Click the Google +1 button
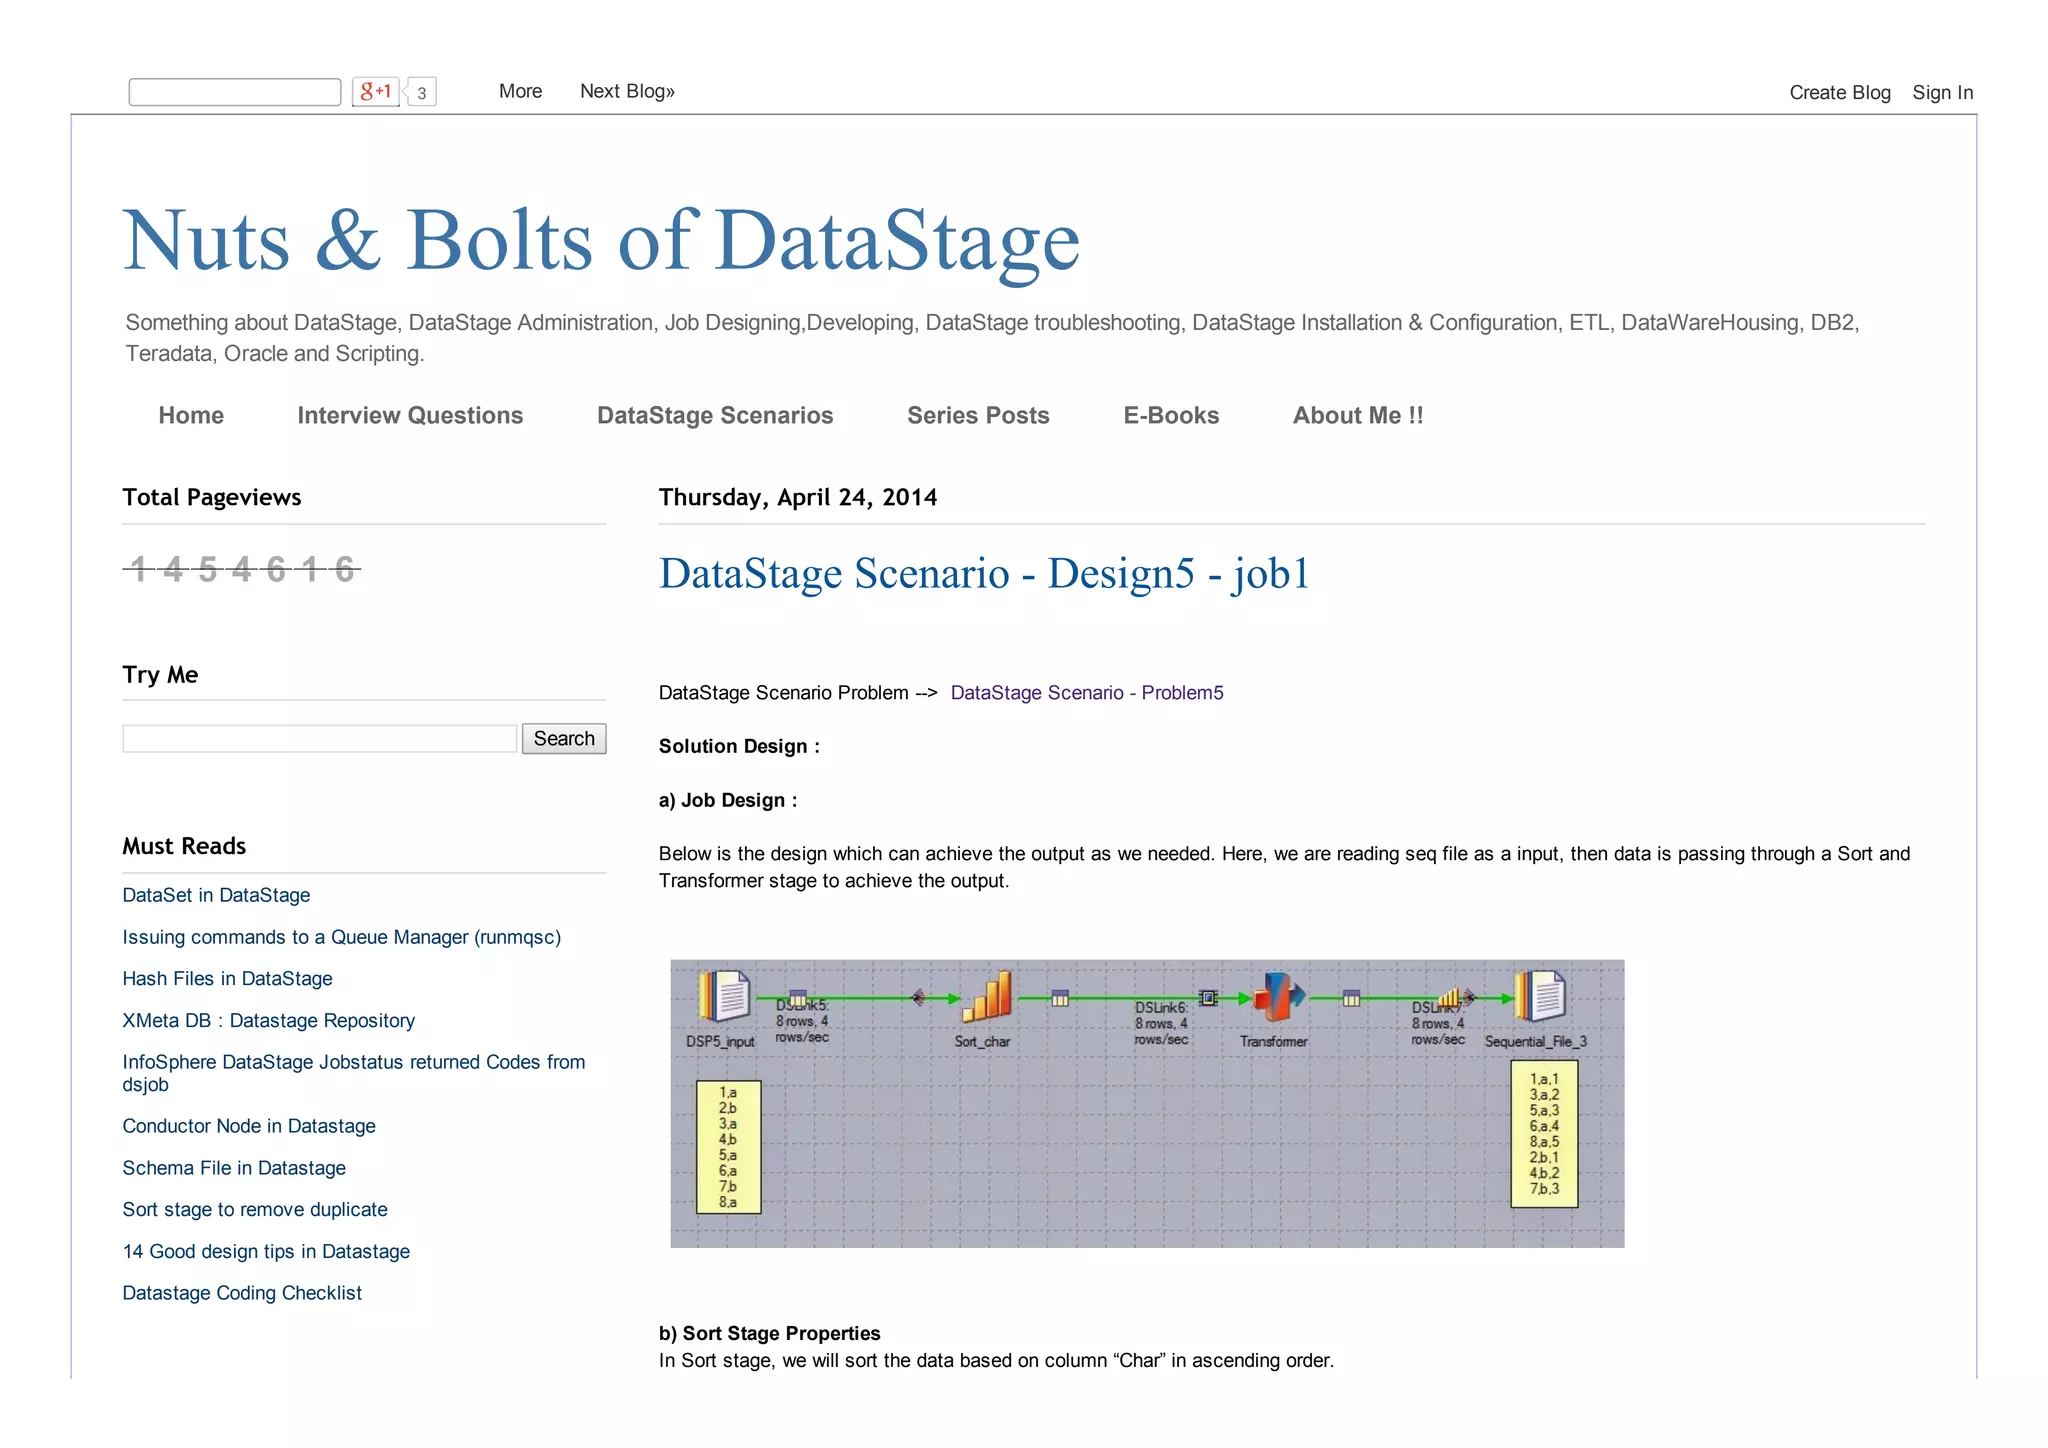2048x1448 pixels. [x=375, y=92]
